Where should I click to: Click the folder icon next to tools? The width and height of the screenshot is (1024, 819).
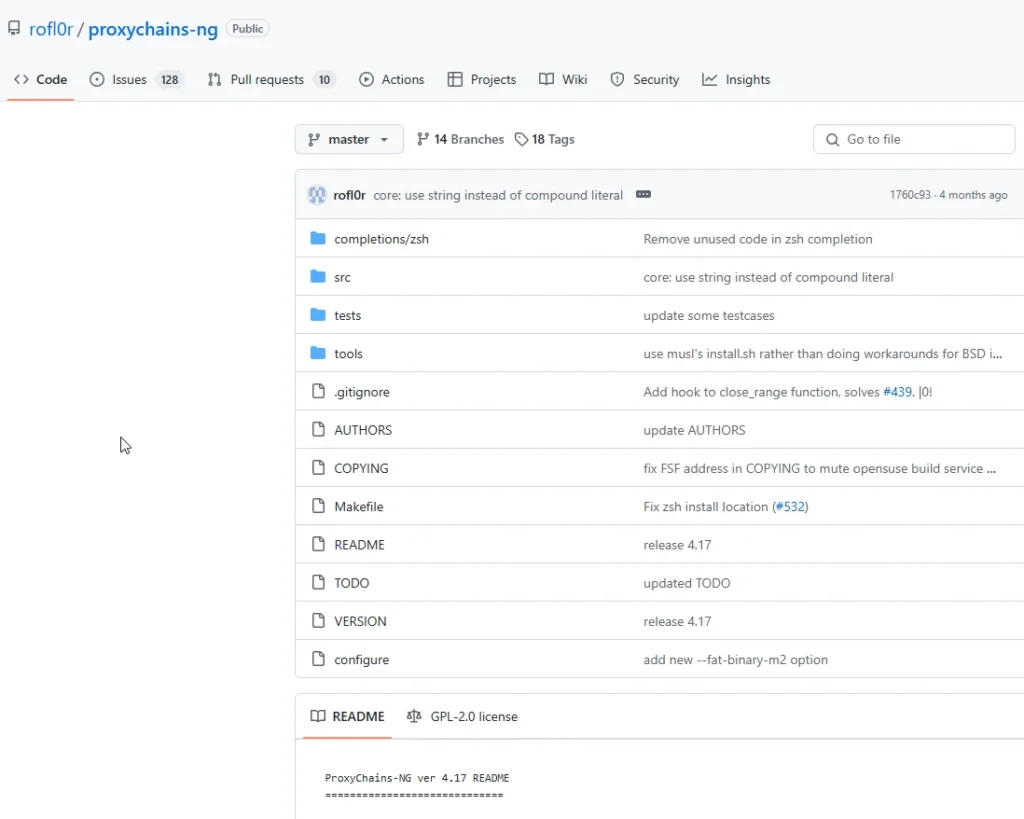(x=318, y=353)
